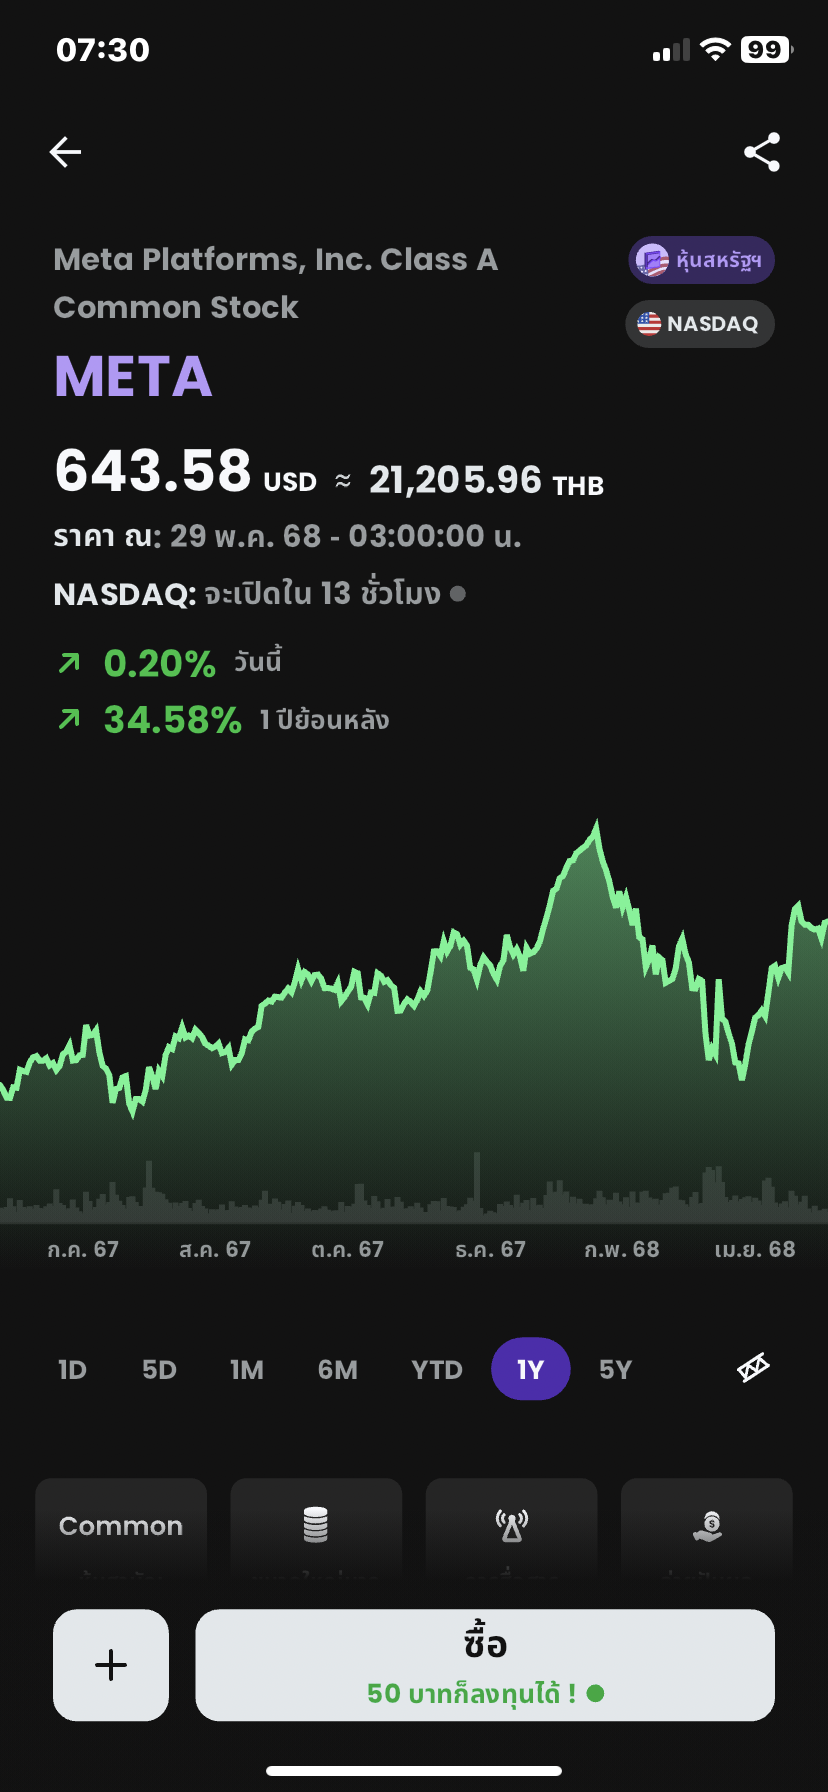Tap the US stocks badge icon
828x1792 pixels.
click(x=701, y=261)
